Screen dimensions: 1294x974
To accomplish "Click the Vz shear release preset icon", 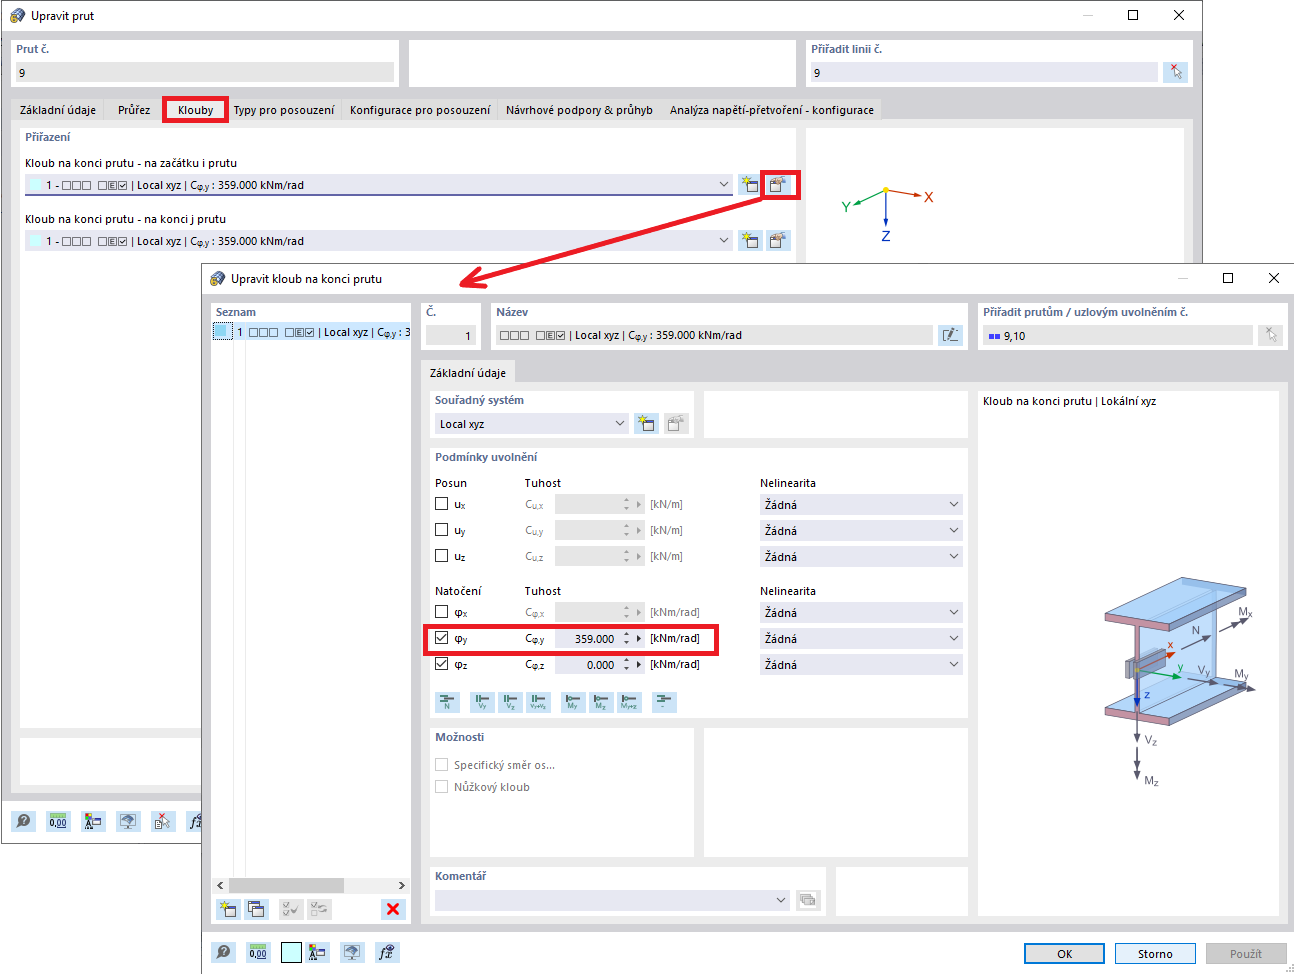I will [510, 702].
